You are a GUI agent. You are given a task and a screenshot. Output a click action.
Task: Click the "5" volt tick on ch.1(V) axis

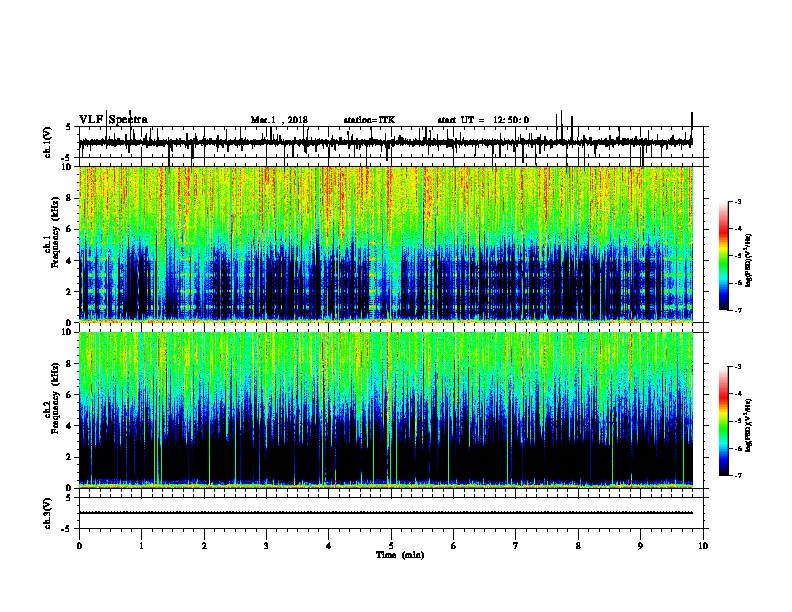pyautogui.click(x=68, y=127)
